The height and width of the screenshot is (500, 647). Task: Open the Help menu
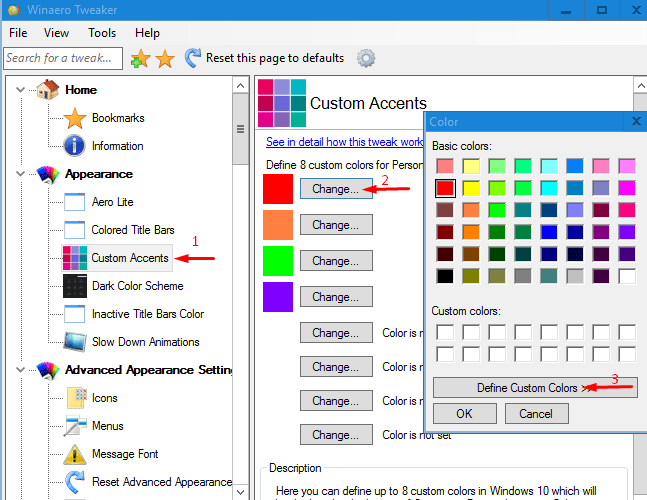tap(147, 33)
